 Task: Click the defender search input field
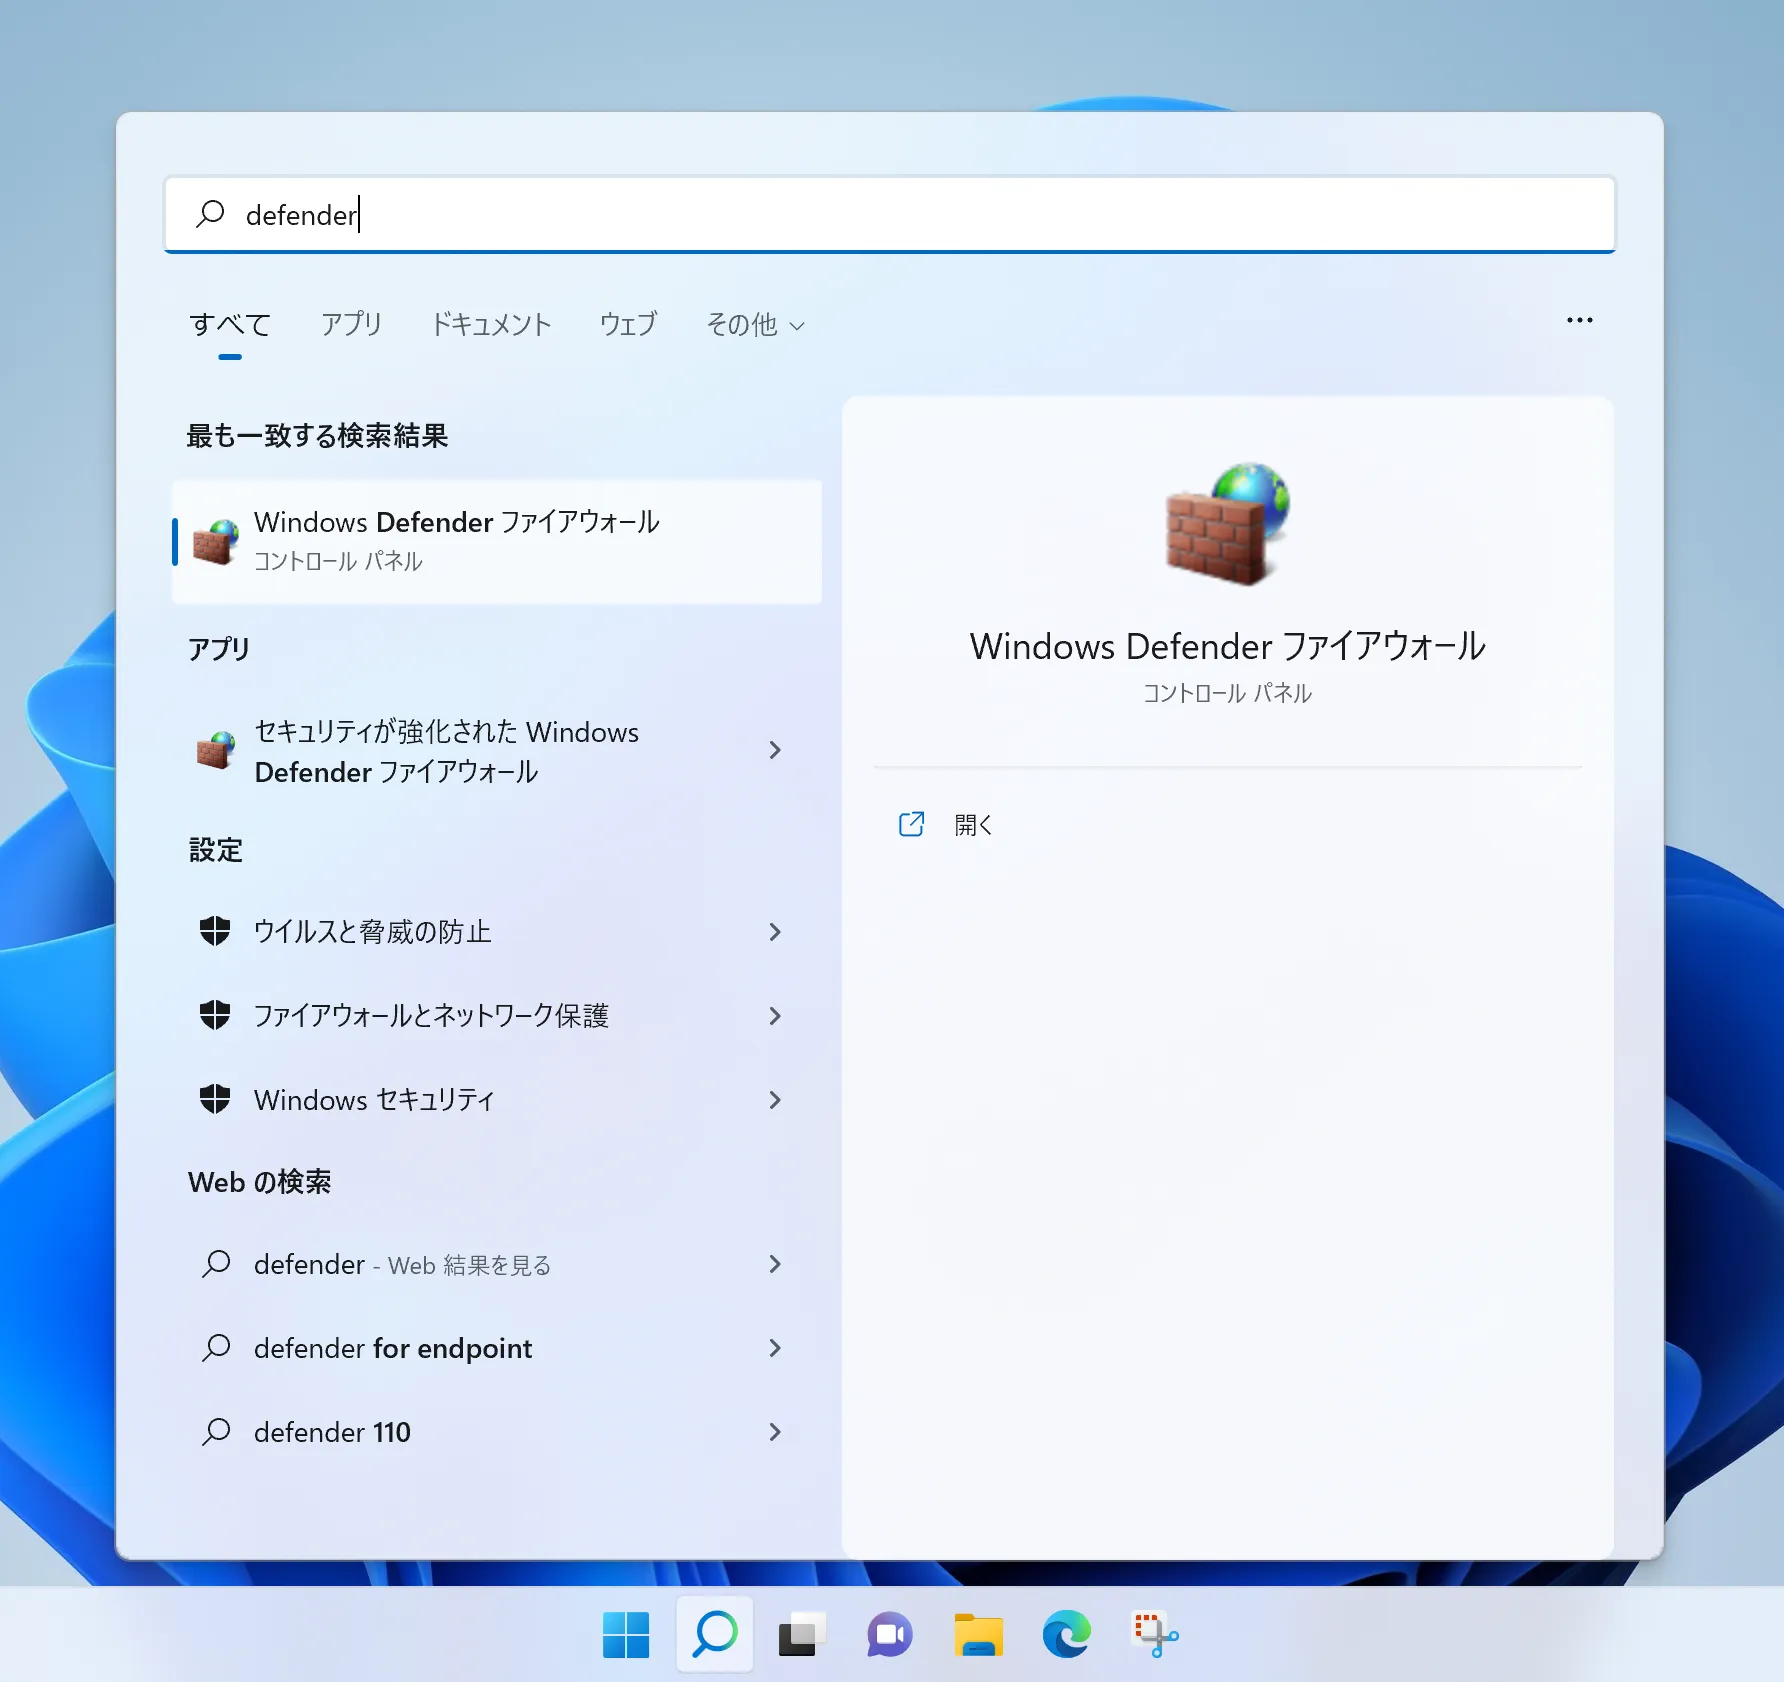click(x=890, y=215)
